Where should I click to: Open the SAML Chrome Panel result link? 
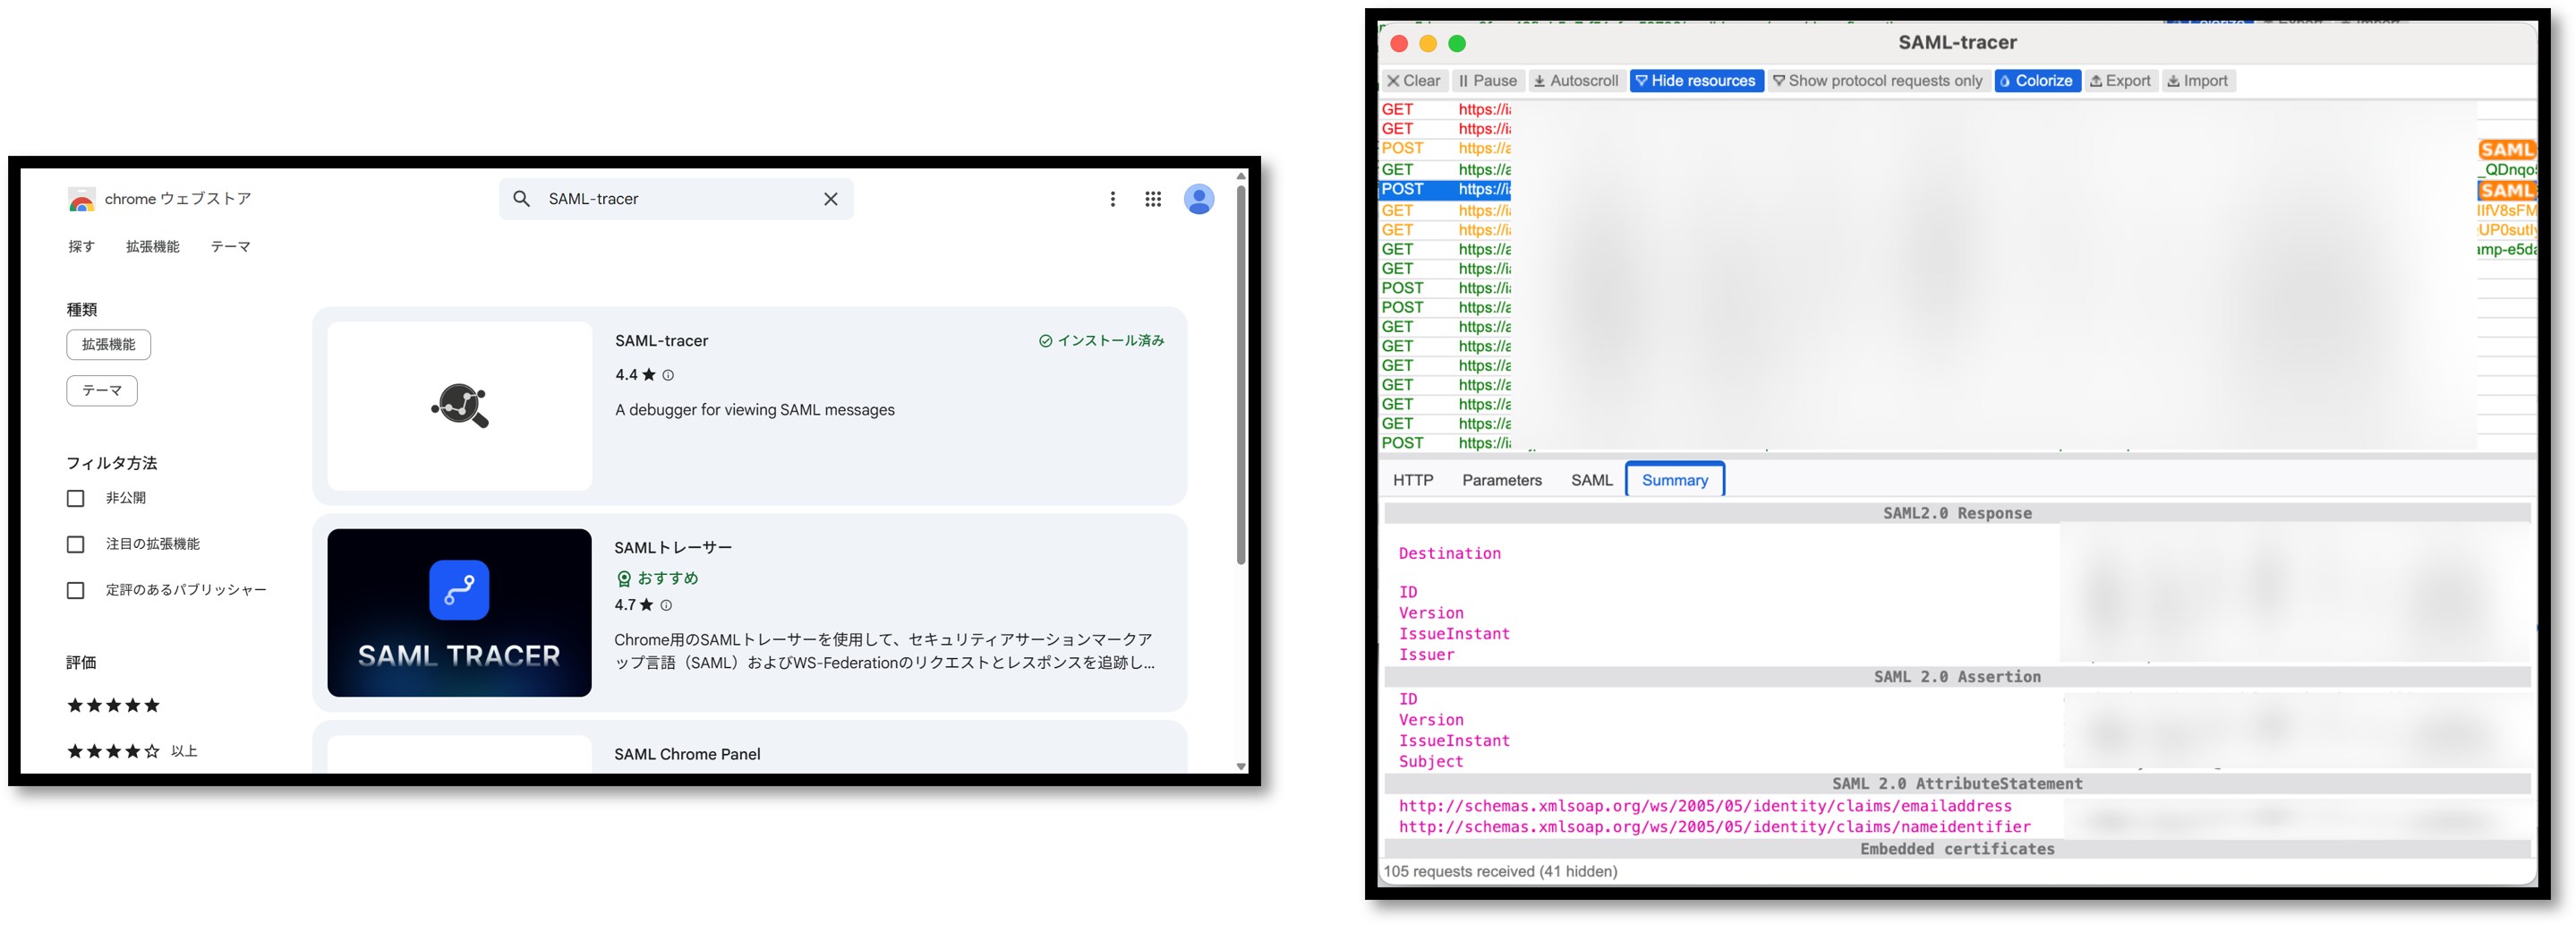click(687, 754)
